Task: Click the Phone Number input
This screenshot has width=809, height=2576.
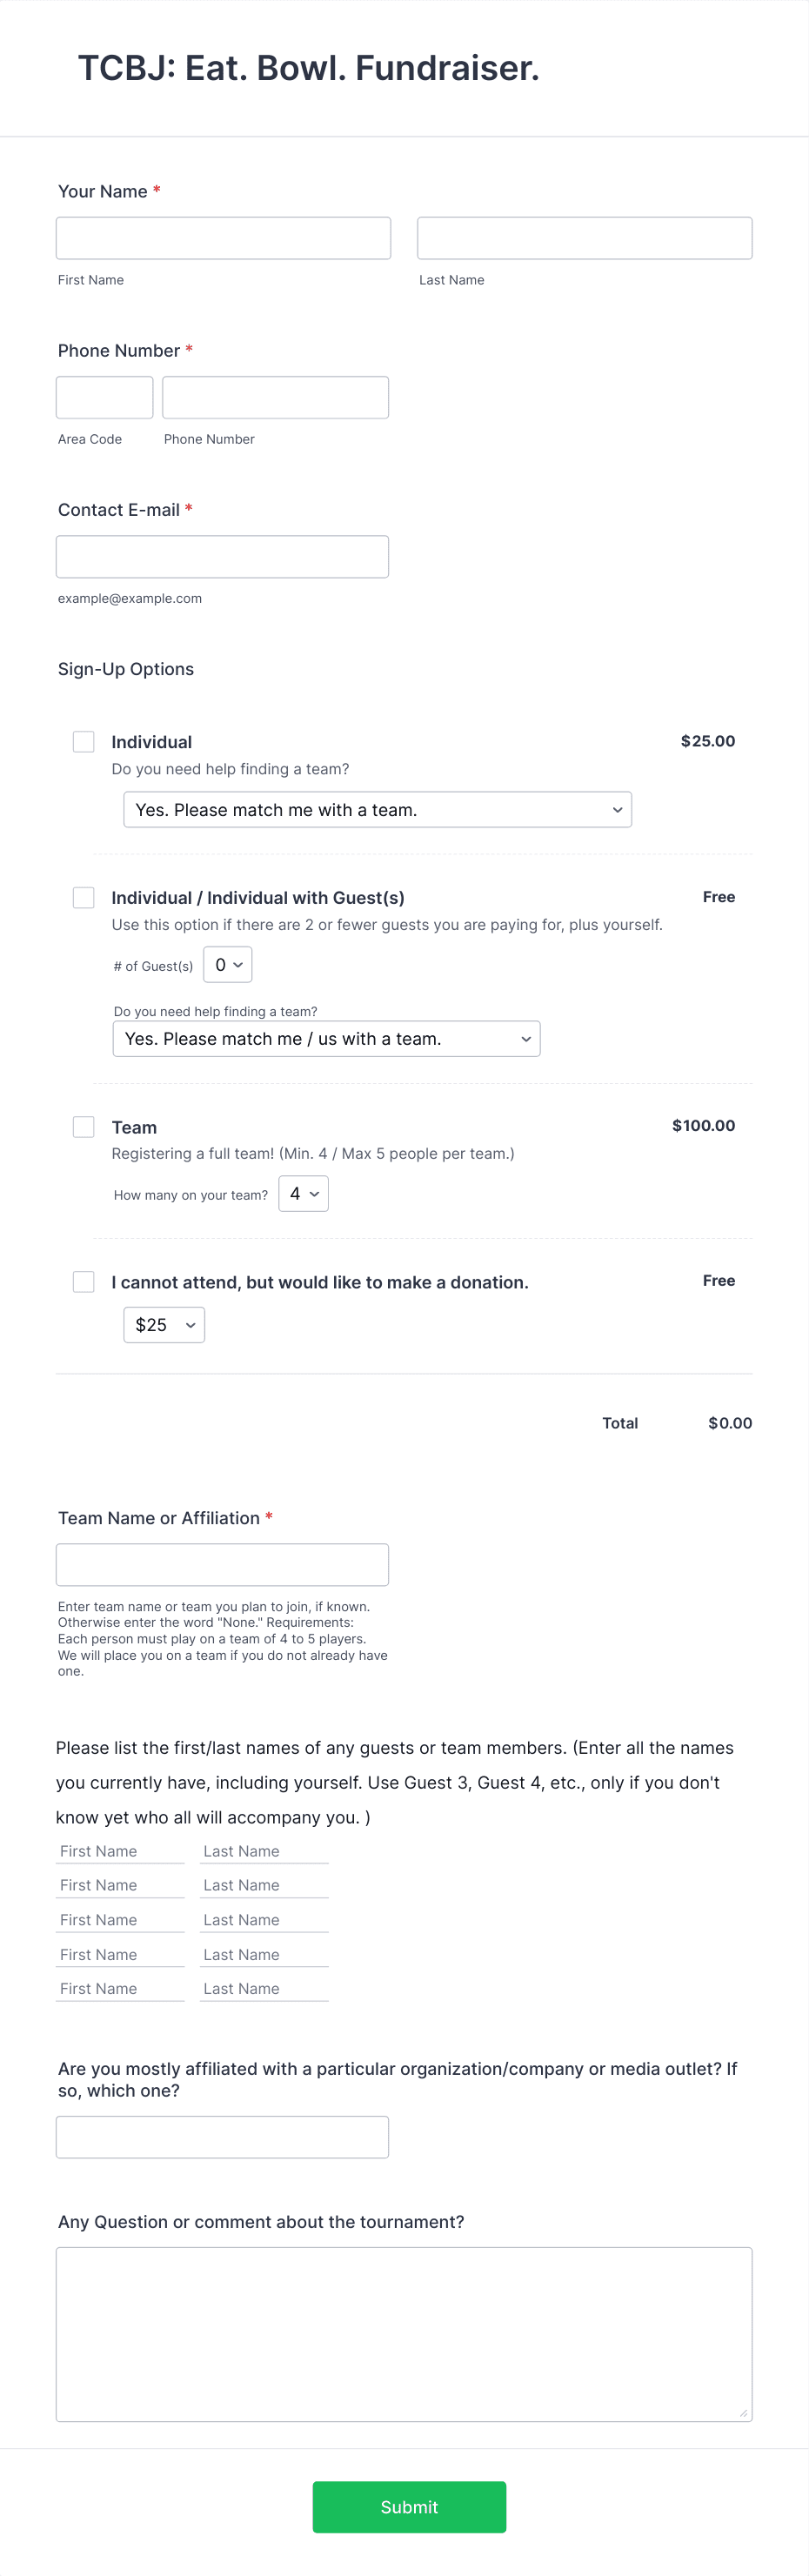Action: 275,396
